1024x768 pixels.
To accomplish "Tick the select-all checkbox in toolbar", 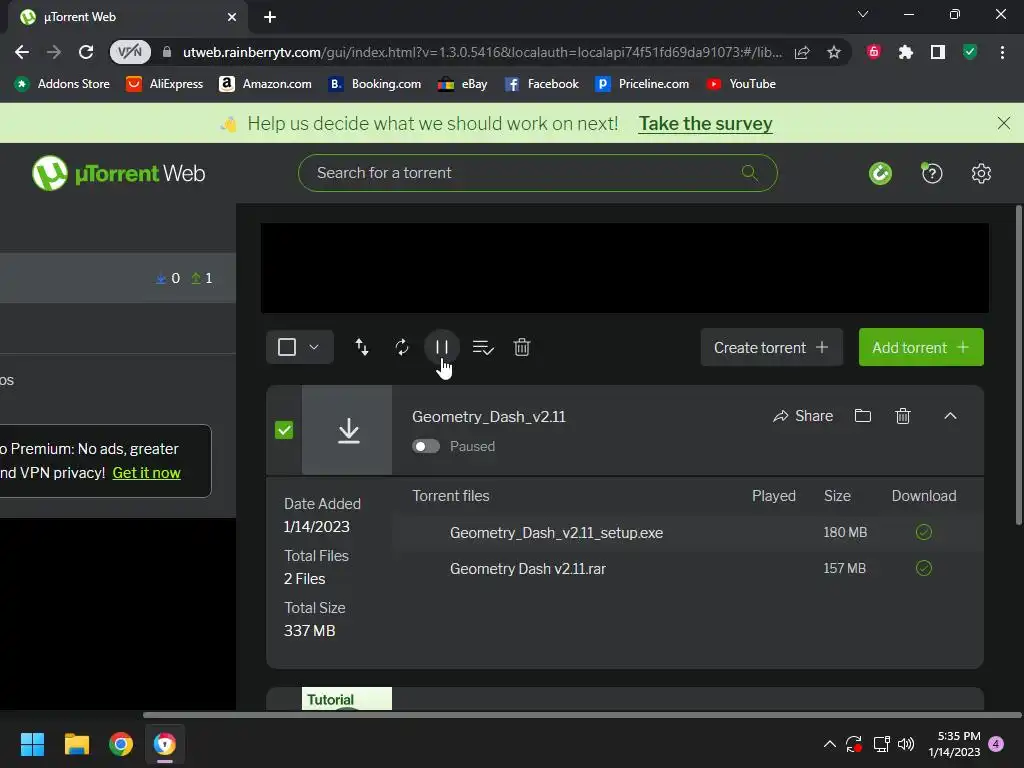I will pyautogui.click(x=287, y=347).
